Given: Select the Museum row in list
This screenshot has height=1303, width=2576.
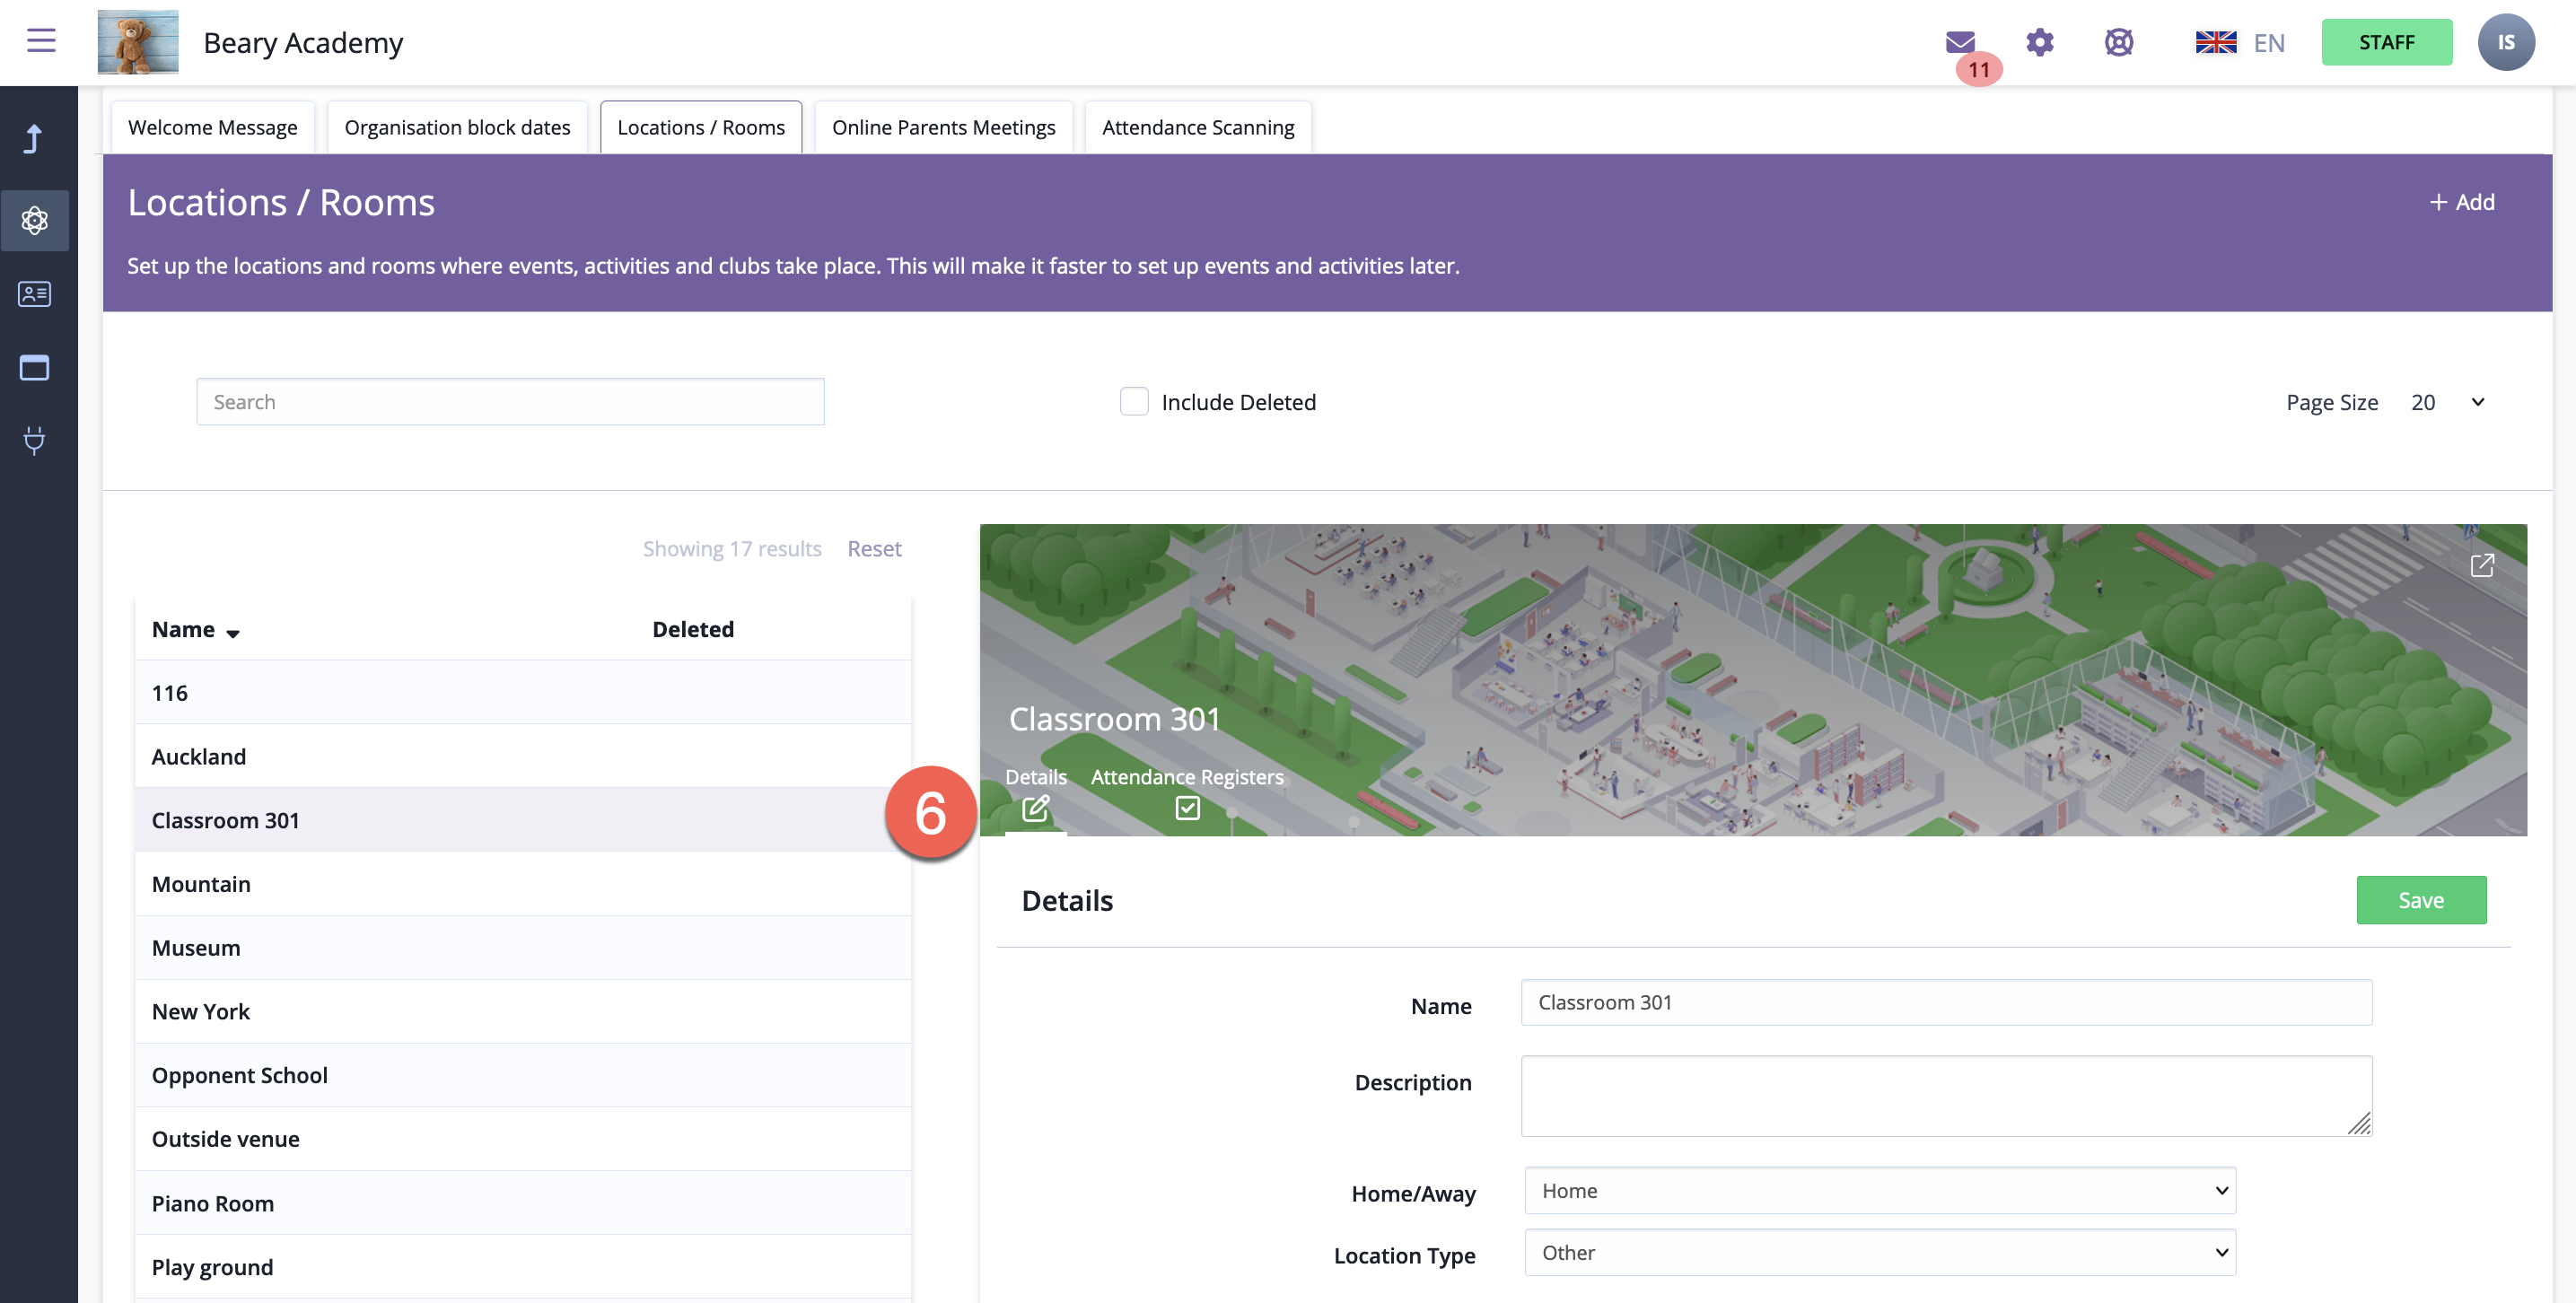Looking at the screenshot, I should [x=196, y=947].
